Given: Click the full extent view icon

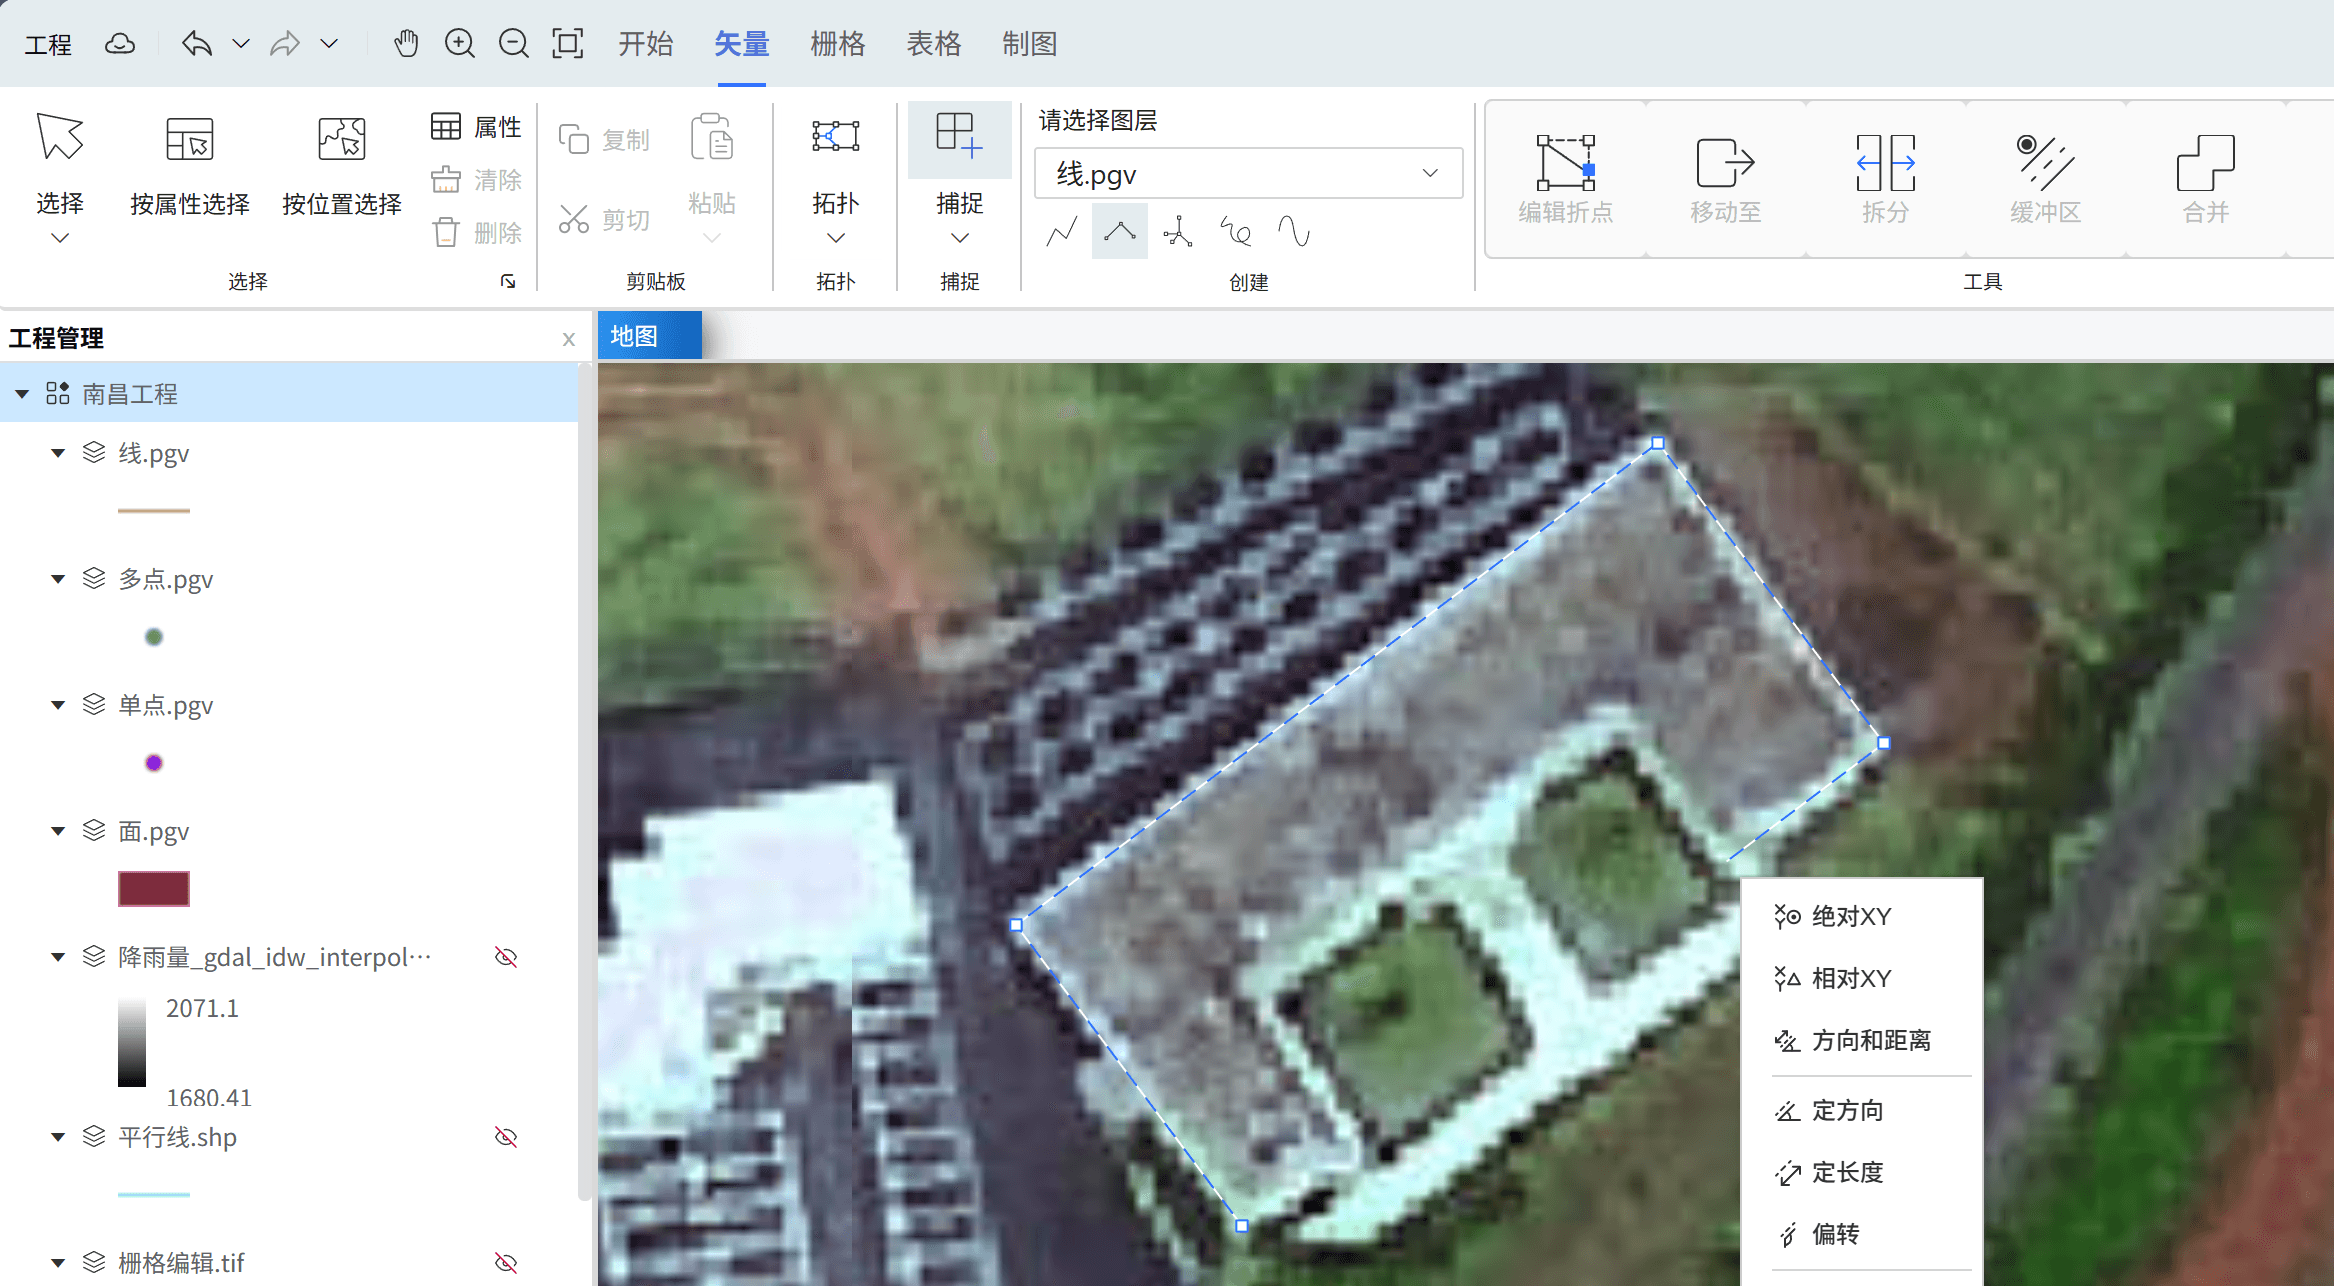Looking at the screenshot, I should [567, 44].
